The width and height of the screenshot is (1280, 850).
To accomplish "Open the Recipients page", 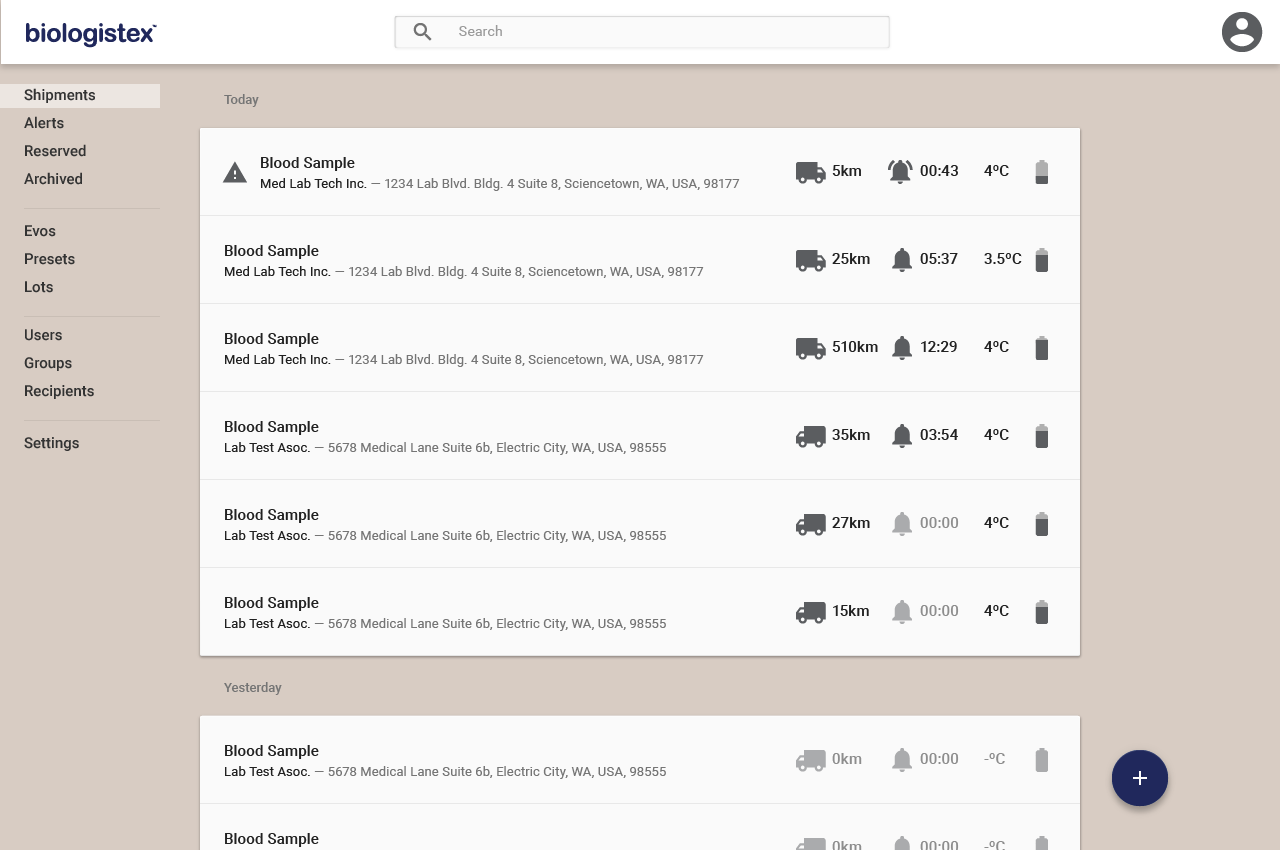I will click(59, 391).
